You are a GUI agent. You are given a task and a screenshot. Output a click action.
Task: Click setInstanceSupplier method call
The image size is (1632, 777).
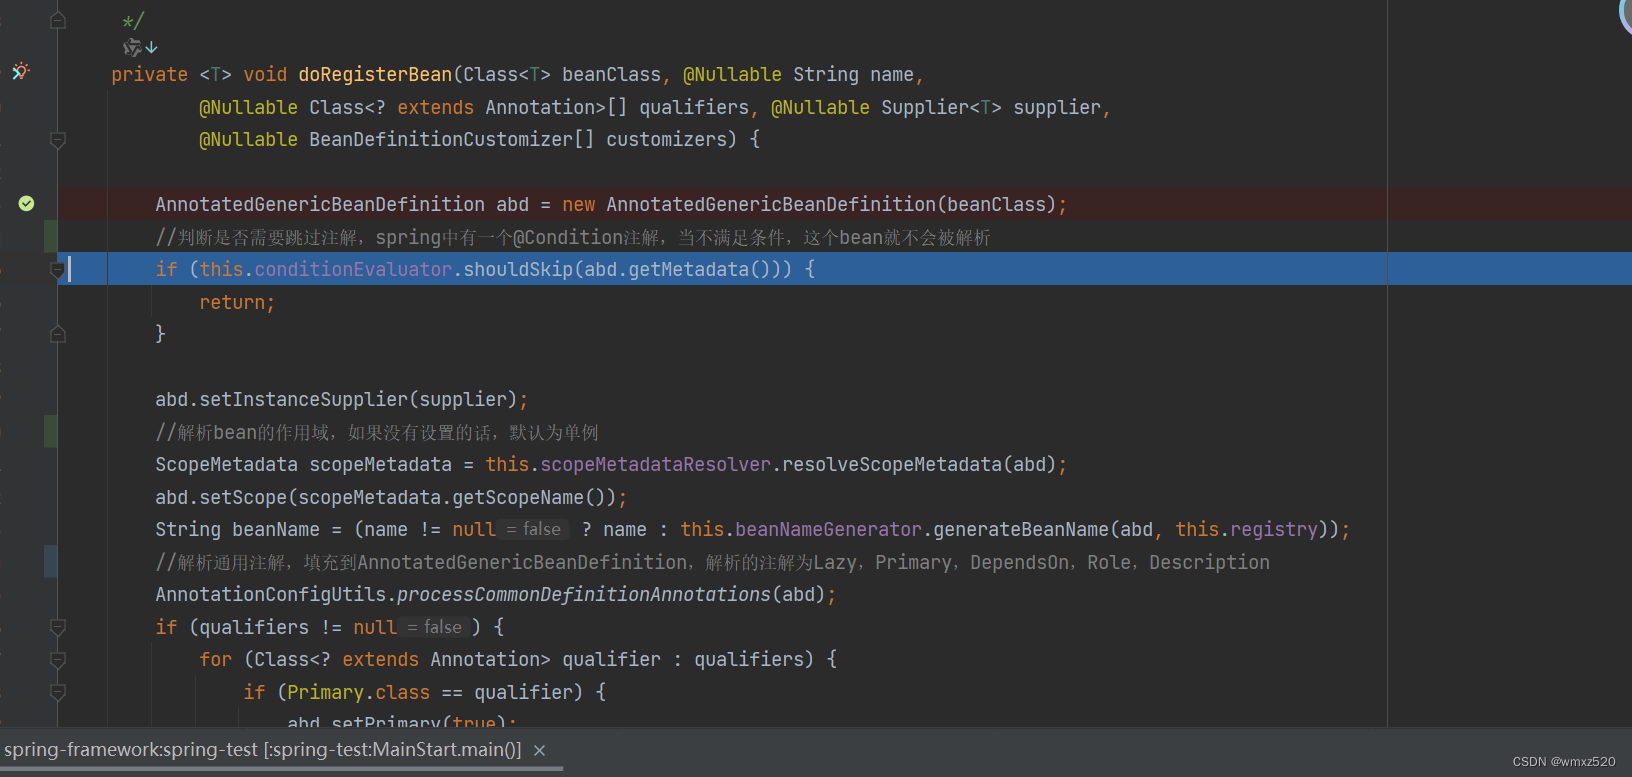pyautogui.click(x=304, y=400)
